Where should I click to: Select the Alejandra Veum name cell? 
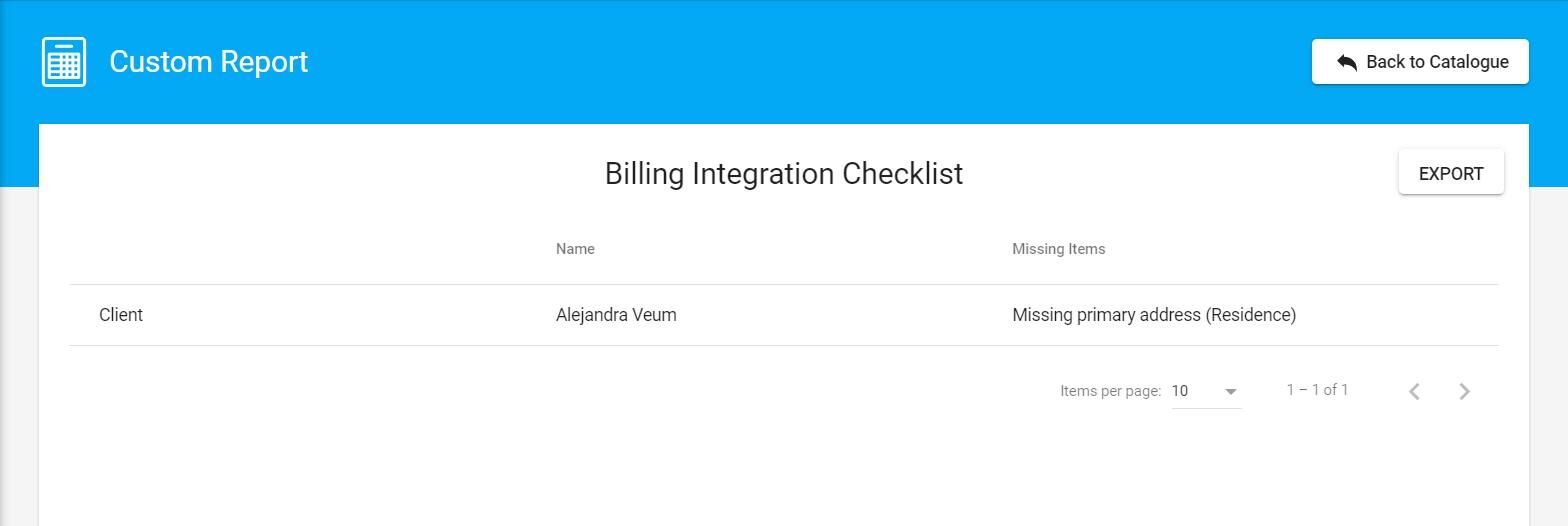point(616,315)
